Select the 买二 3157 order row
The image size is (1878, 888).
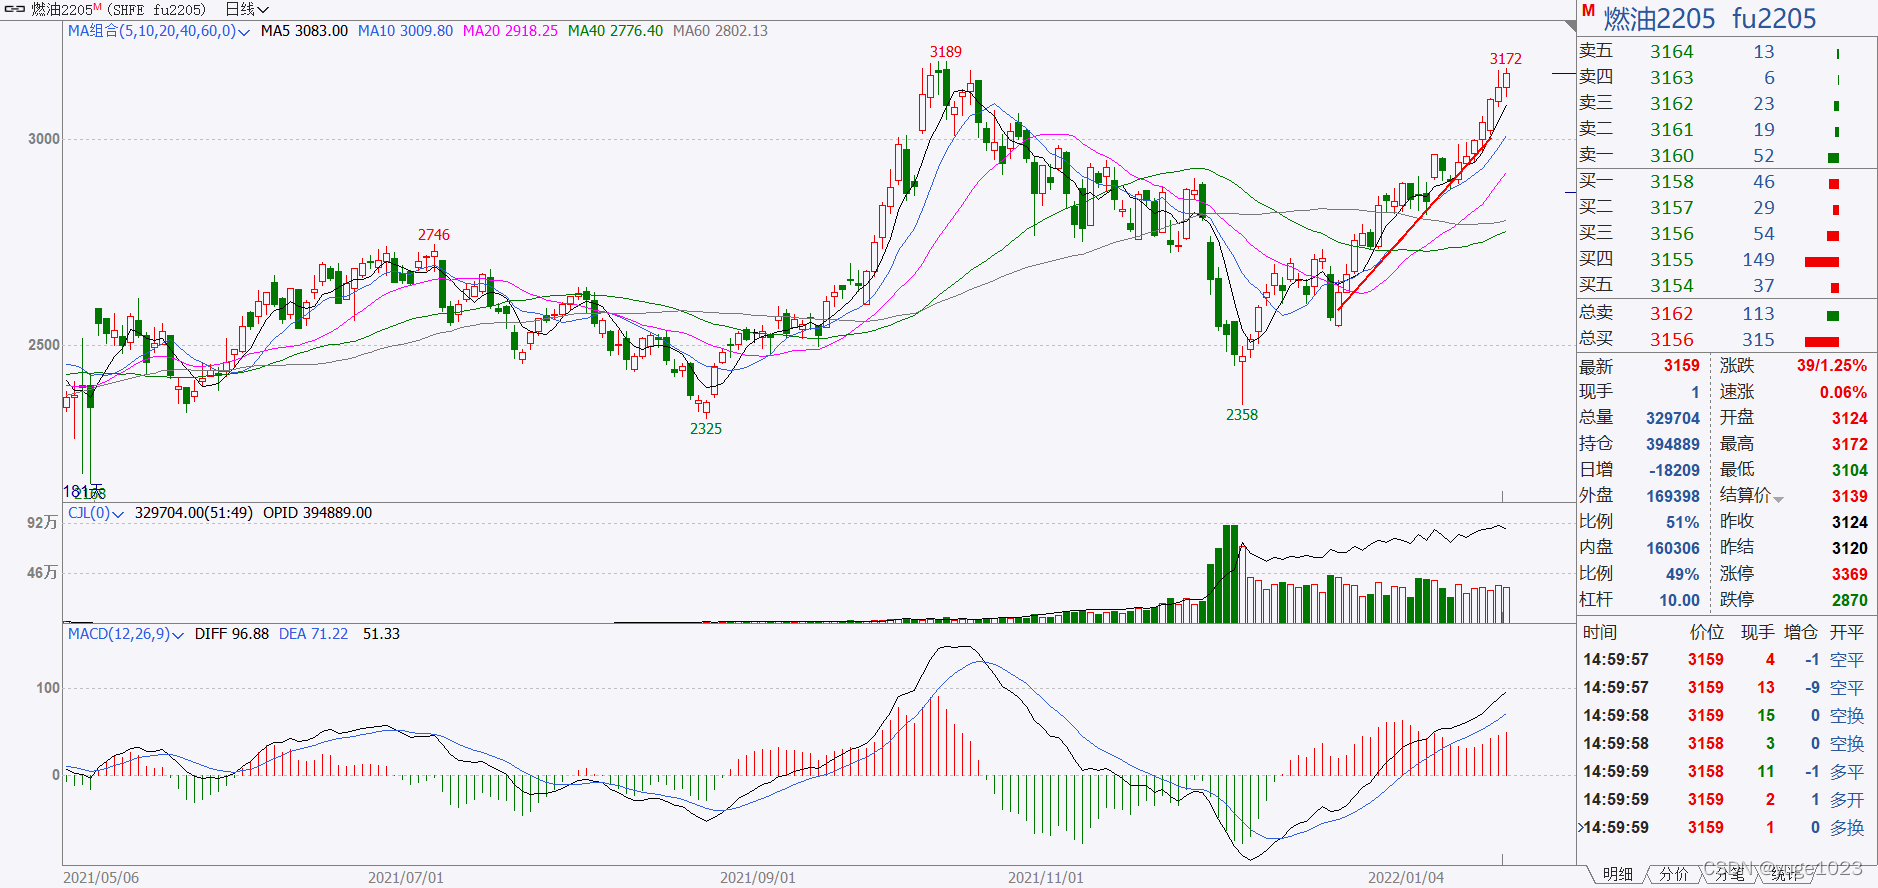1727,208
